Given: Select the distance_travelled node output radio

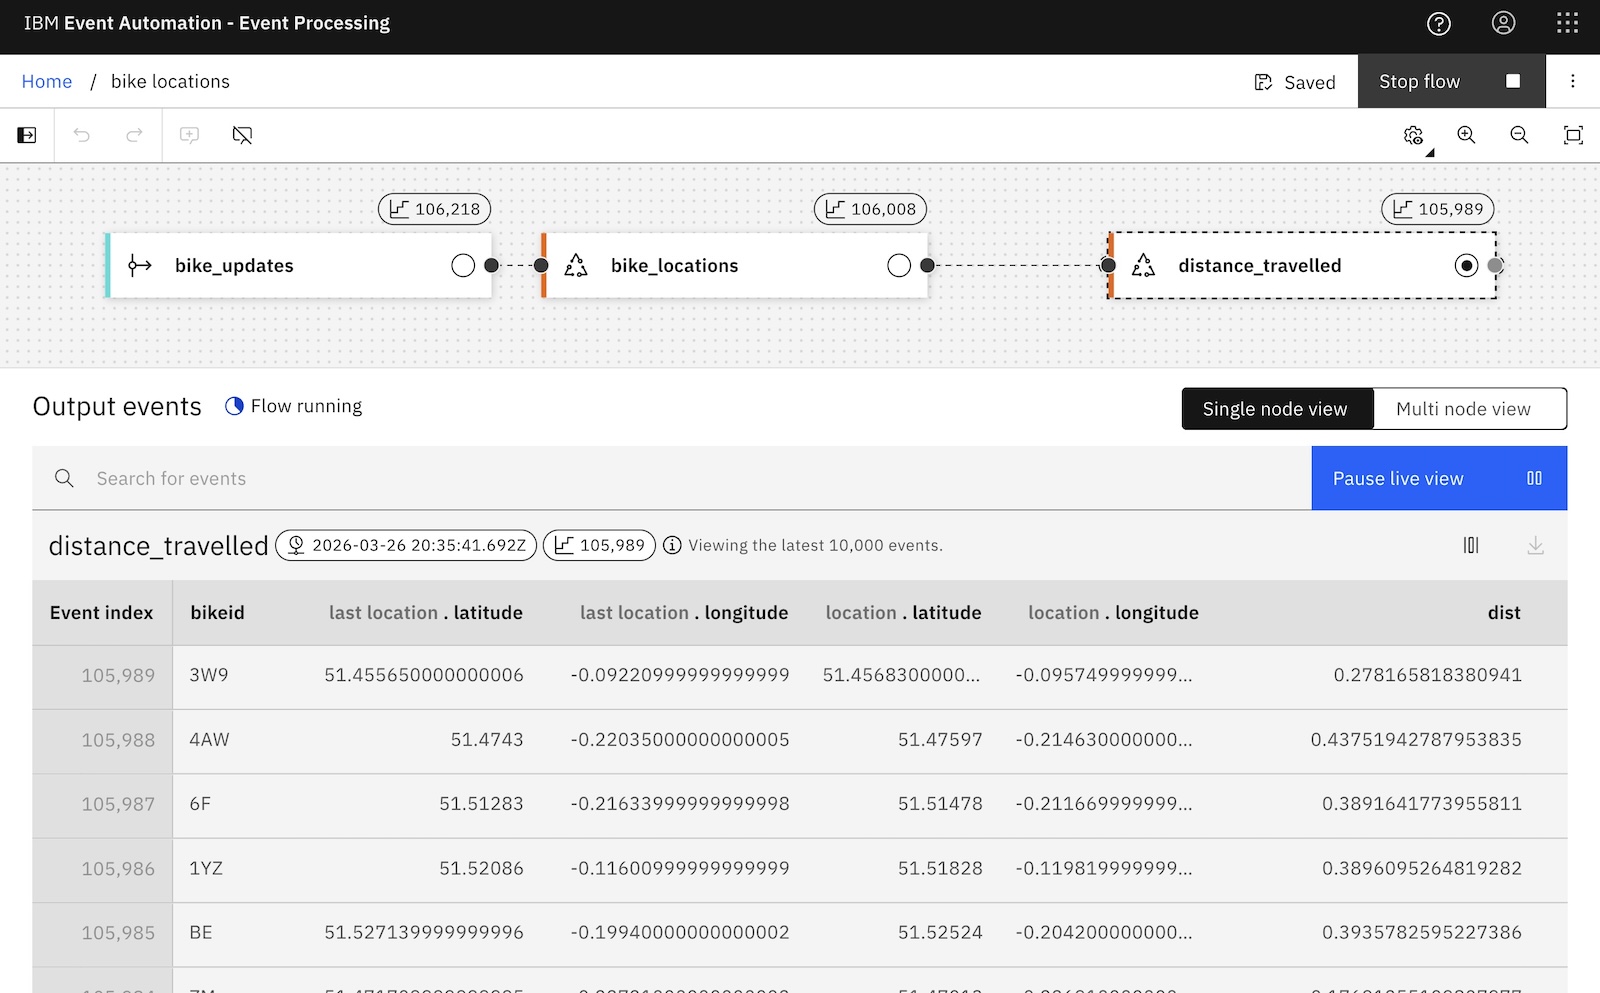Looking at the screenshot, I should [1466, 265].
